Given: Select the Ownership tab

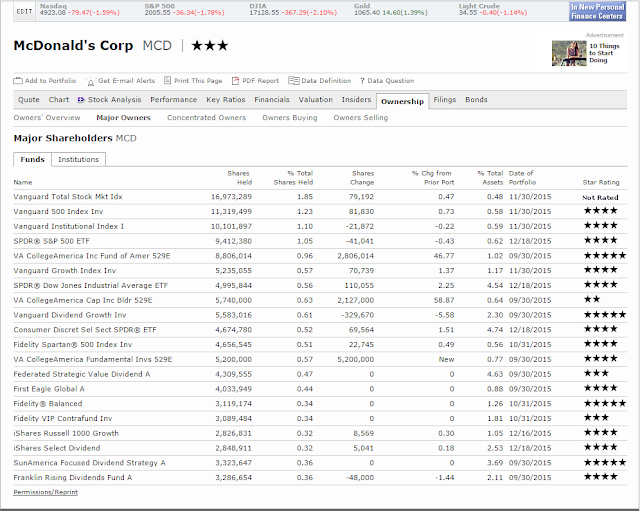Looking at the screenshot, I should point(402,101).
